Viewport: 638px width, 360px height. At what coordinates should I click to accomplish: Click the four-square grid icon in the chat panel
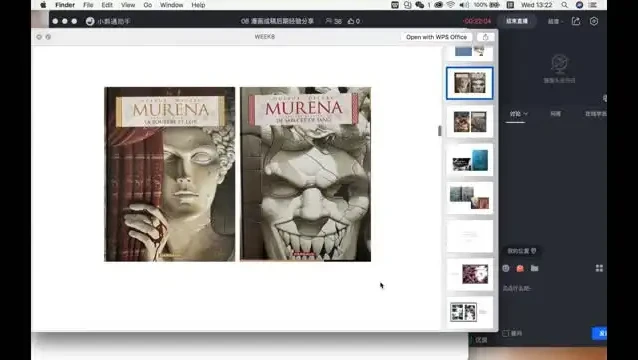599,268
